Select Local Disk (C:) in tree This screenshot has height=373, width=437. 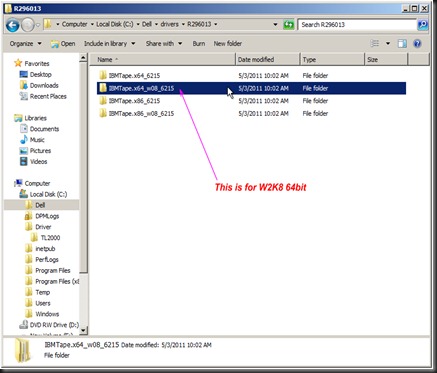tap(48, 194)
